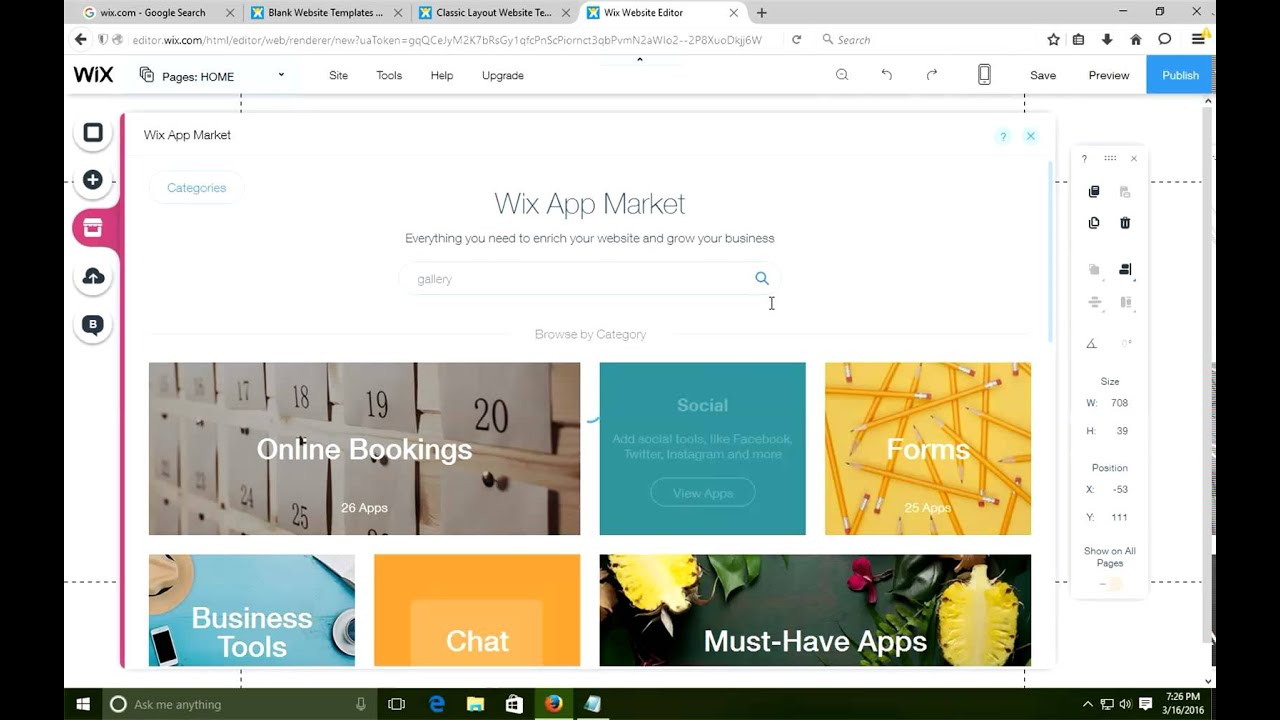This screenshot has height=720, width=1280.
Task: Open the Add elements plus button
Action: (93, 180)
